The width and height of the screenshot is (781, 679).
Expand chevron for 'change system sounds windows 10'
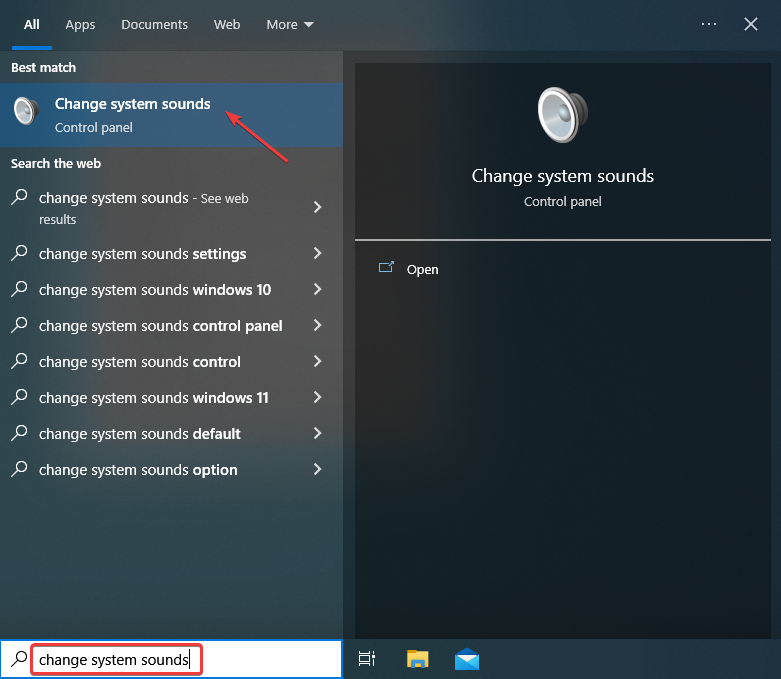click(317, 289)
